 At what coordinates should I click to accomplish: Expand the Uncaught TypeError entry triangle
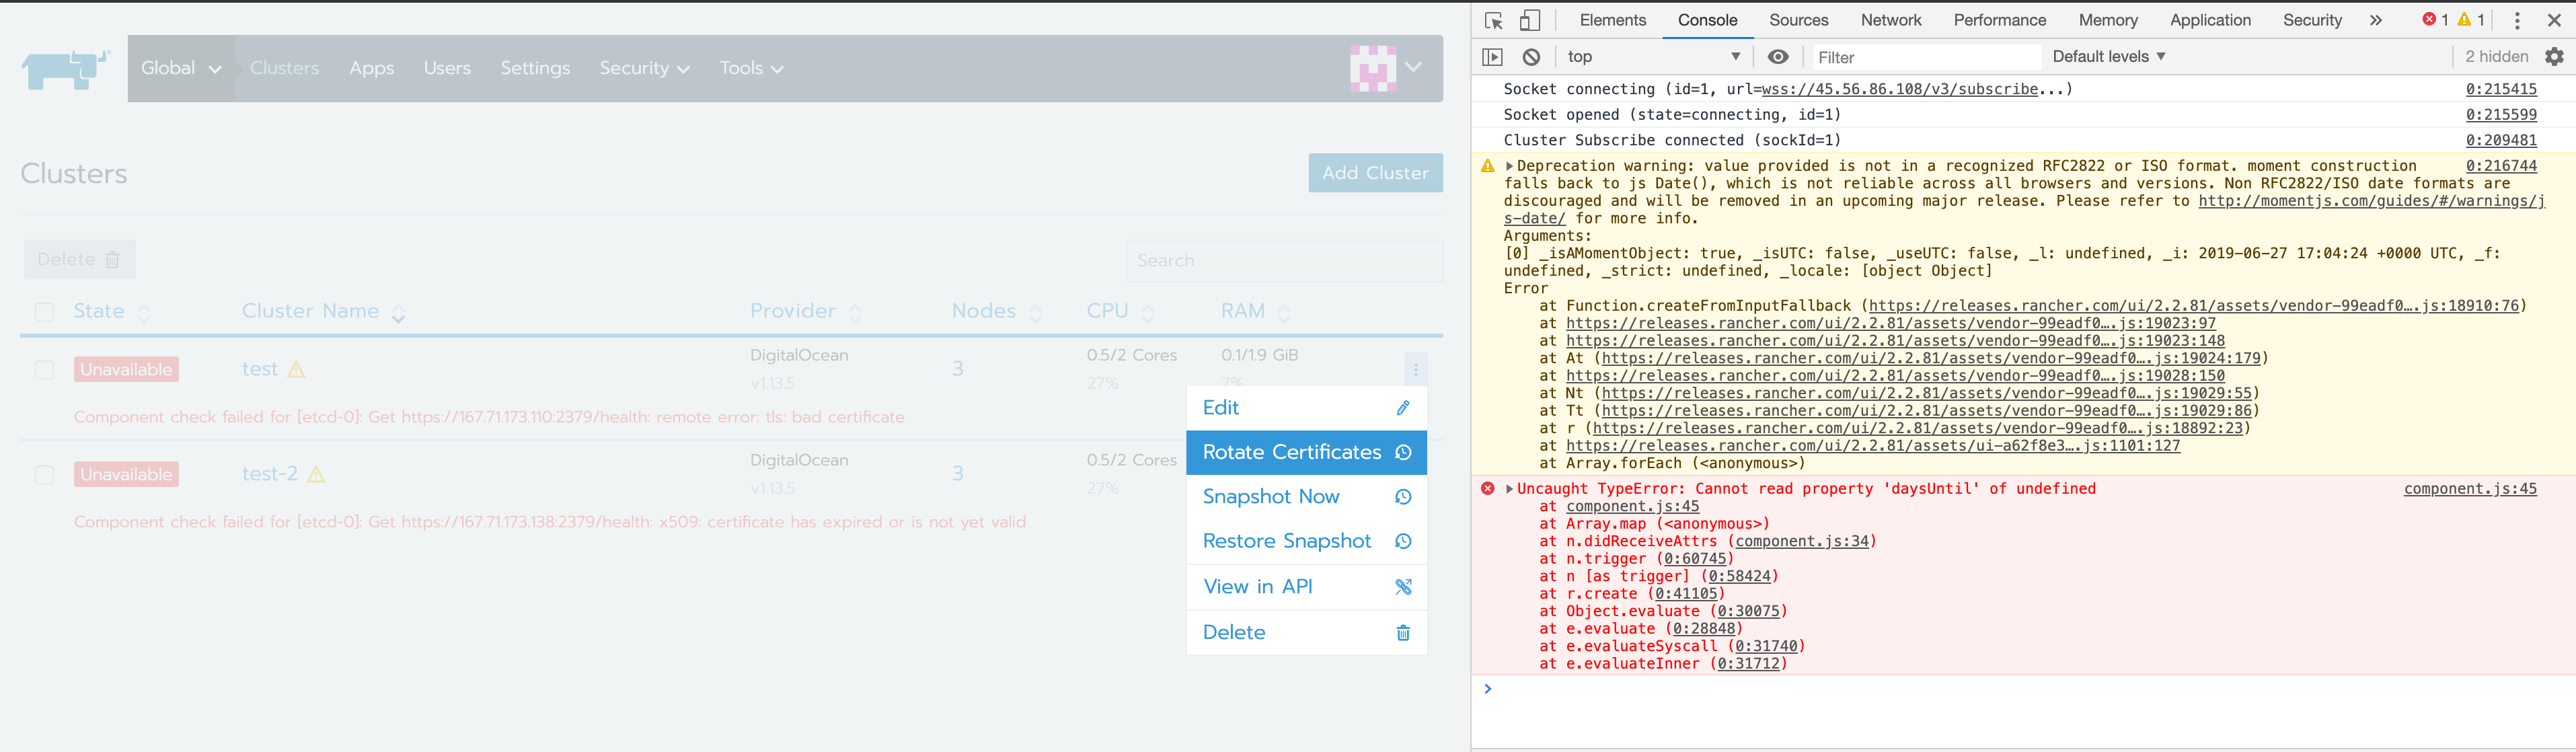click(1509, 489)
